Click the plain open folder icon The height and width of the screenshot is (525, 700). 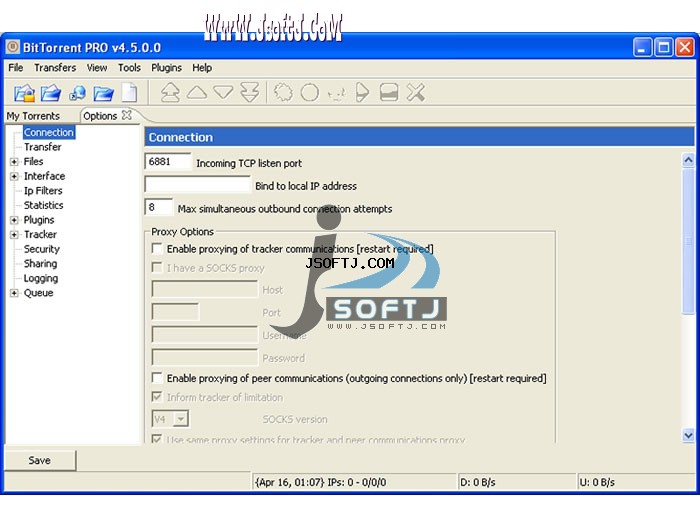click(104, 93)
